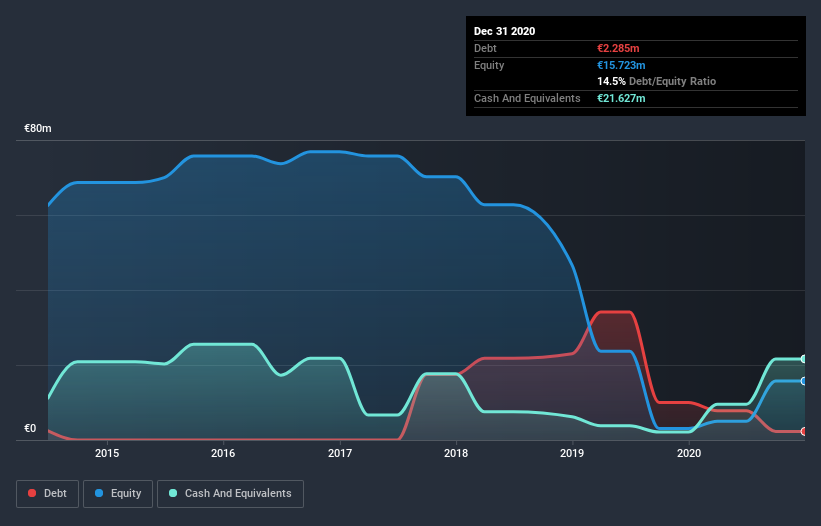
Task: Click the Equity row label in the tooltip
Action: tap(489, 65)
